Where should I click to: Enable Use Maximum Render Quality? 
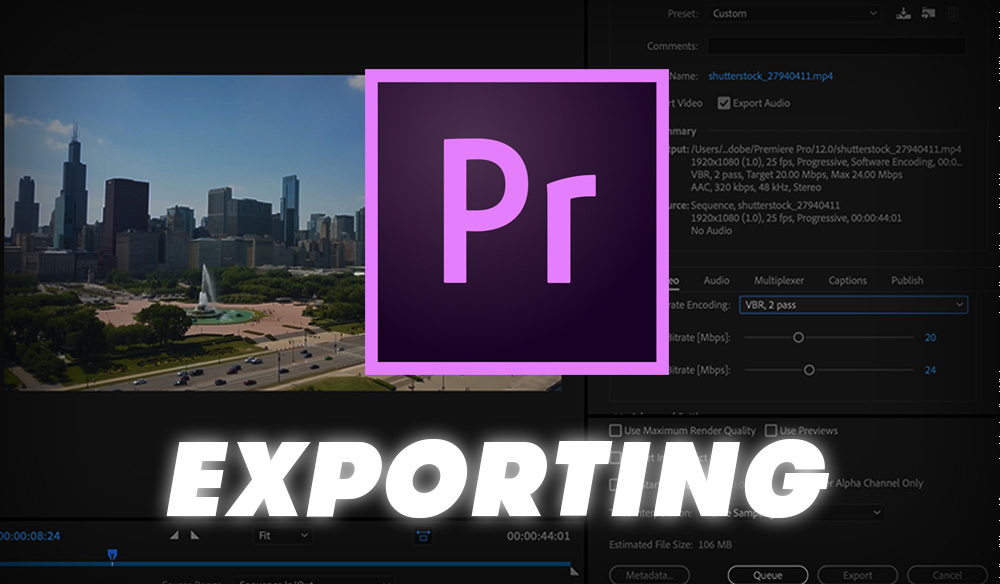615,431
